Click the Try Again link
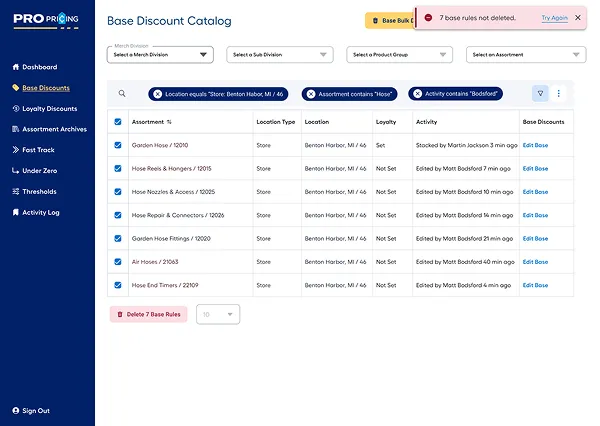Image resolution: width=600 pixels, height=426 pixels. coord(554,18)
